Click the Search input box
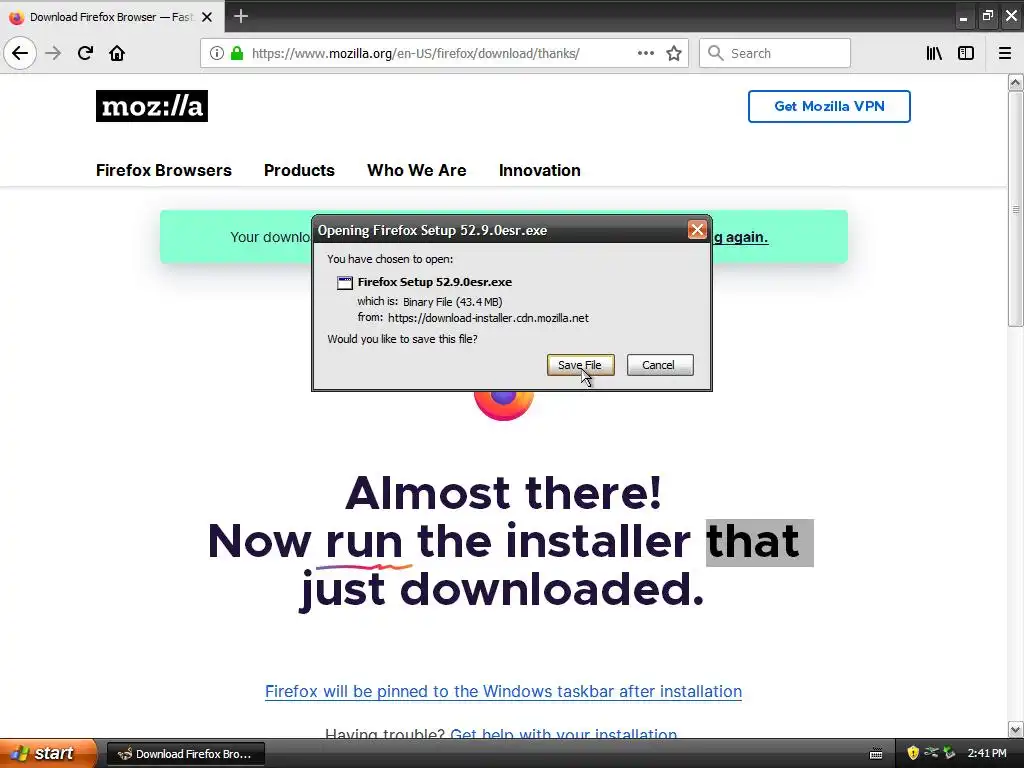 775,53
